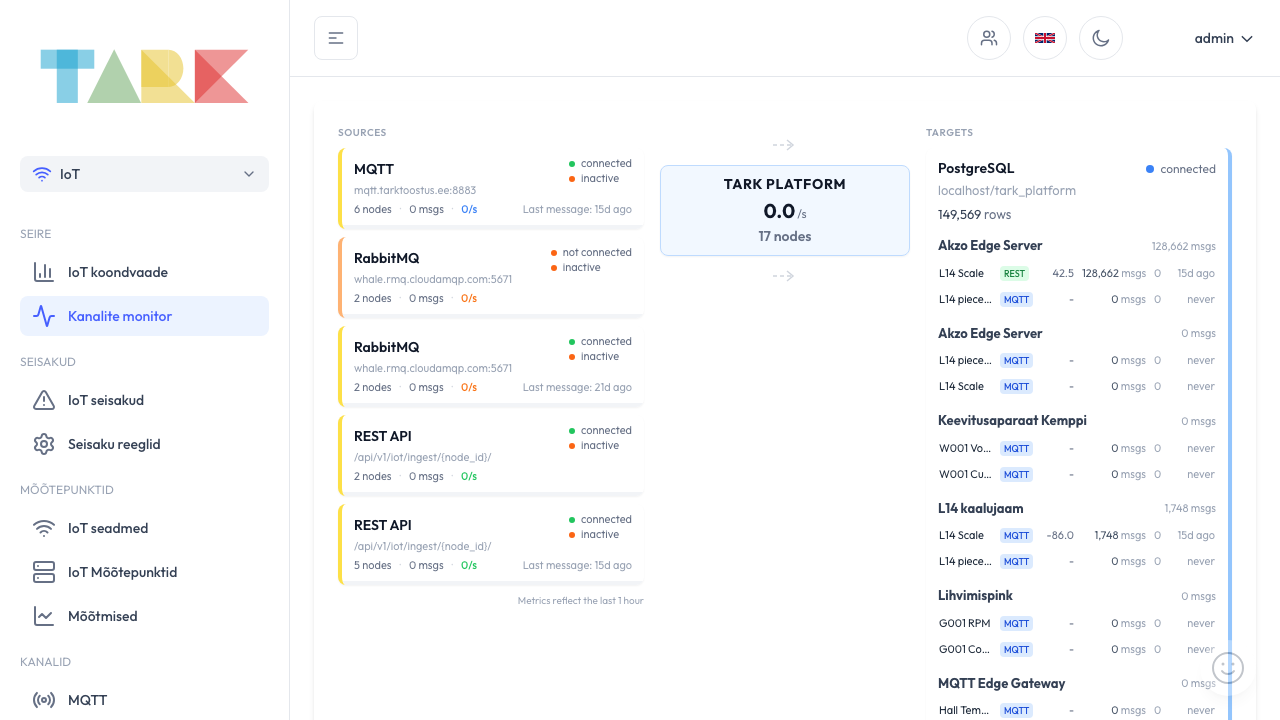Select the not connected RabbitMQ source card
This screenshot has width=1280, height=720.
[x=491, y=276]
